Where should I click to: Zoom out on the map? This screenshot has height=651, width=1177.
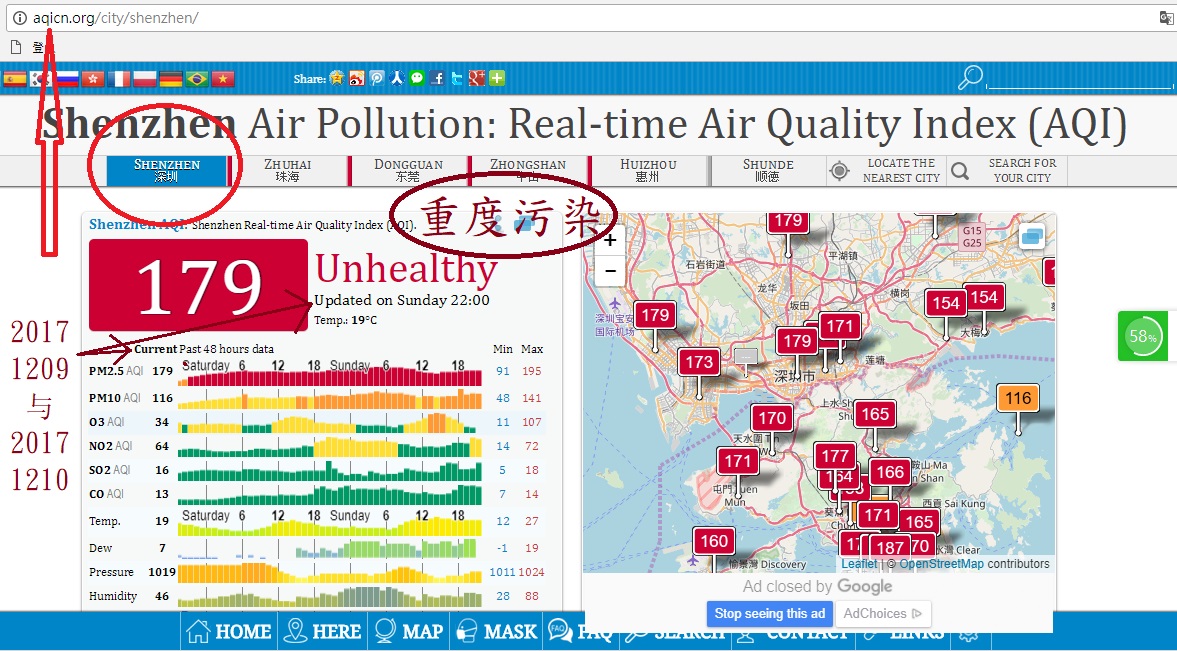pos(609,270)
